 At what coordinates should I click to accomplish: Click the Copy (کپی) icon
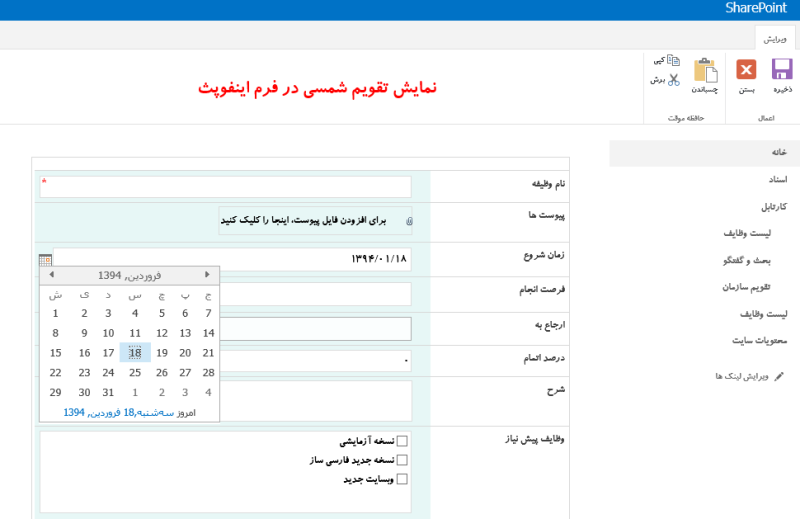tap(673, 60)
